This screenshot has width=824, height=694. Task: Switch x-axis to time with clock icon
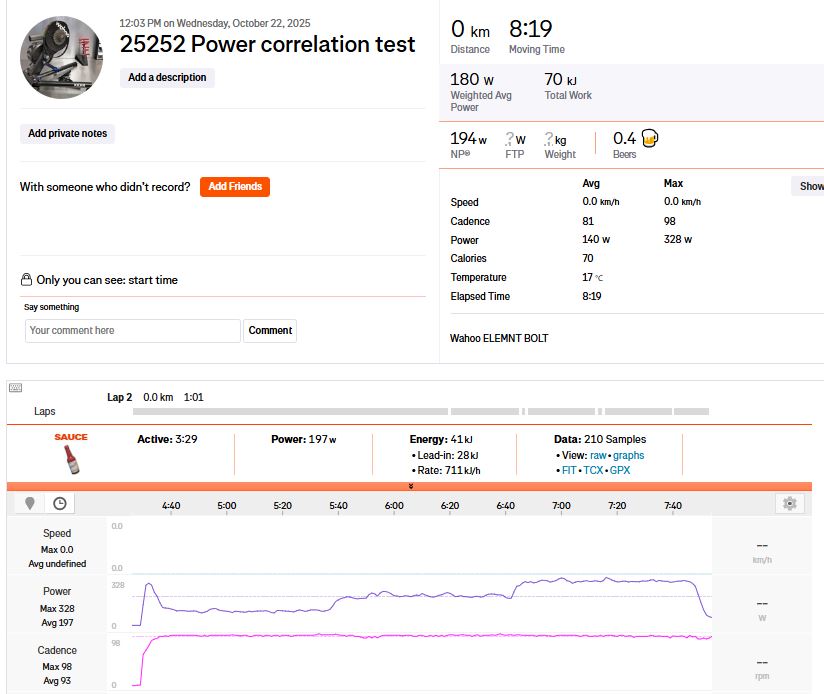(x=60, y=503)
